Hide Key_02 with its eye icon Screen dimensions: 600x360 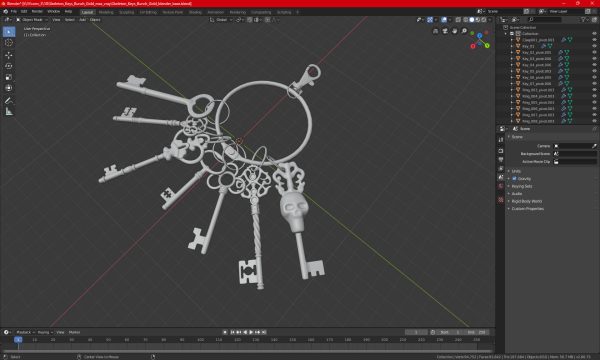click(x=594, y=52)
